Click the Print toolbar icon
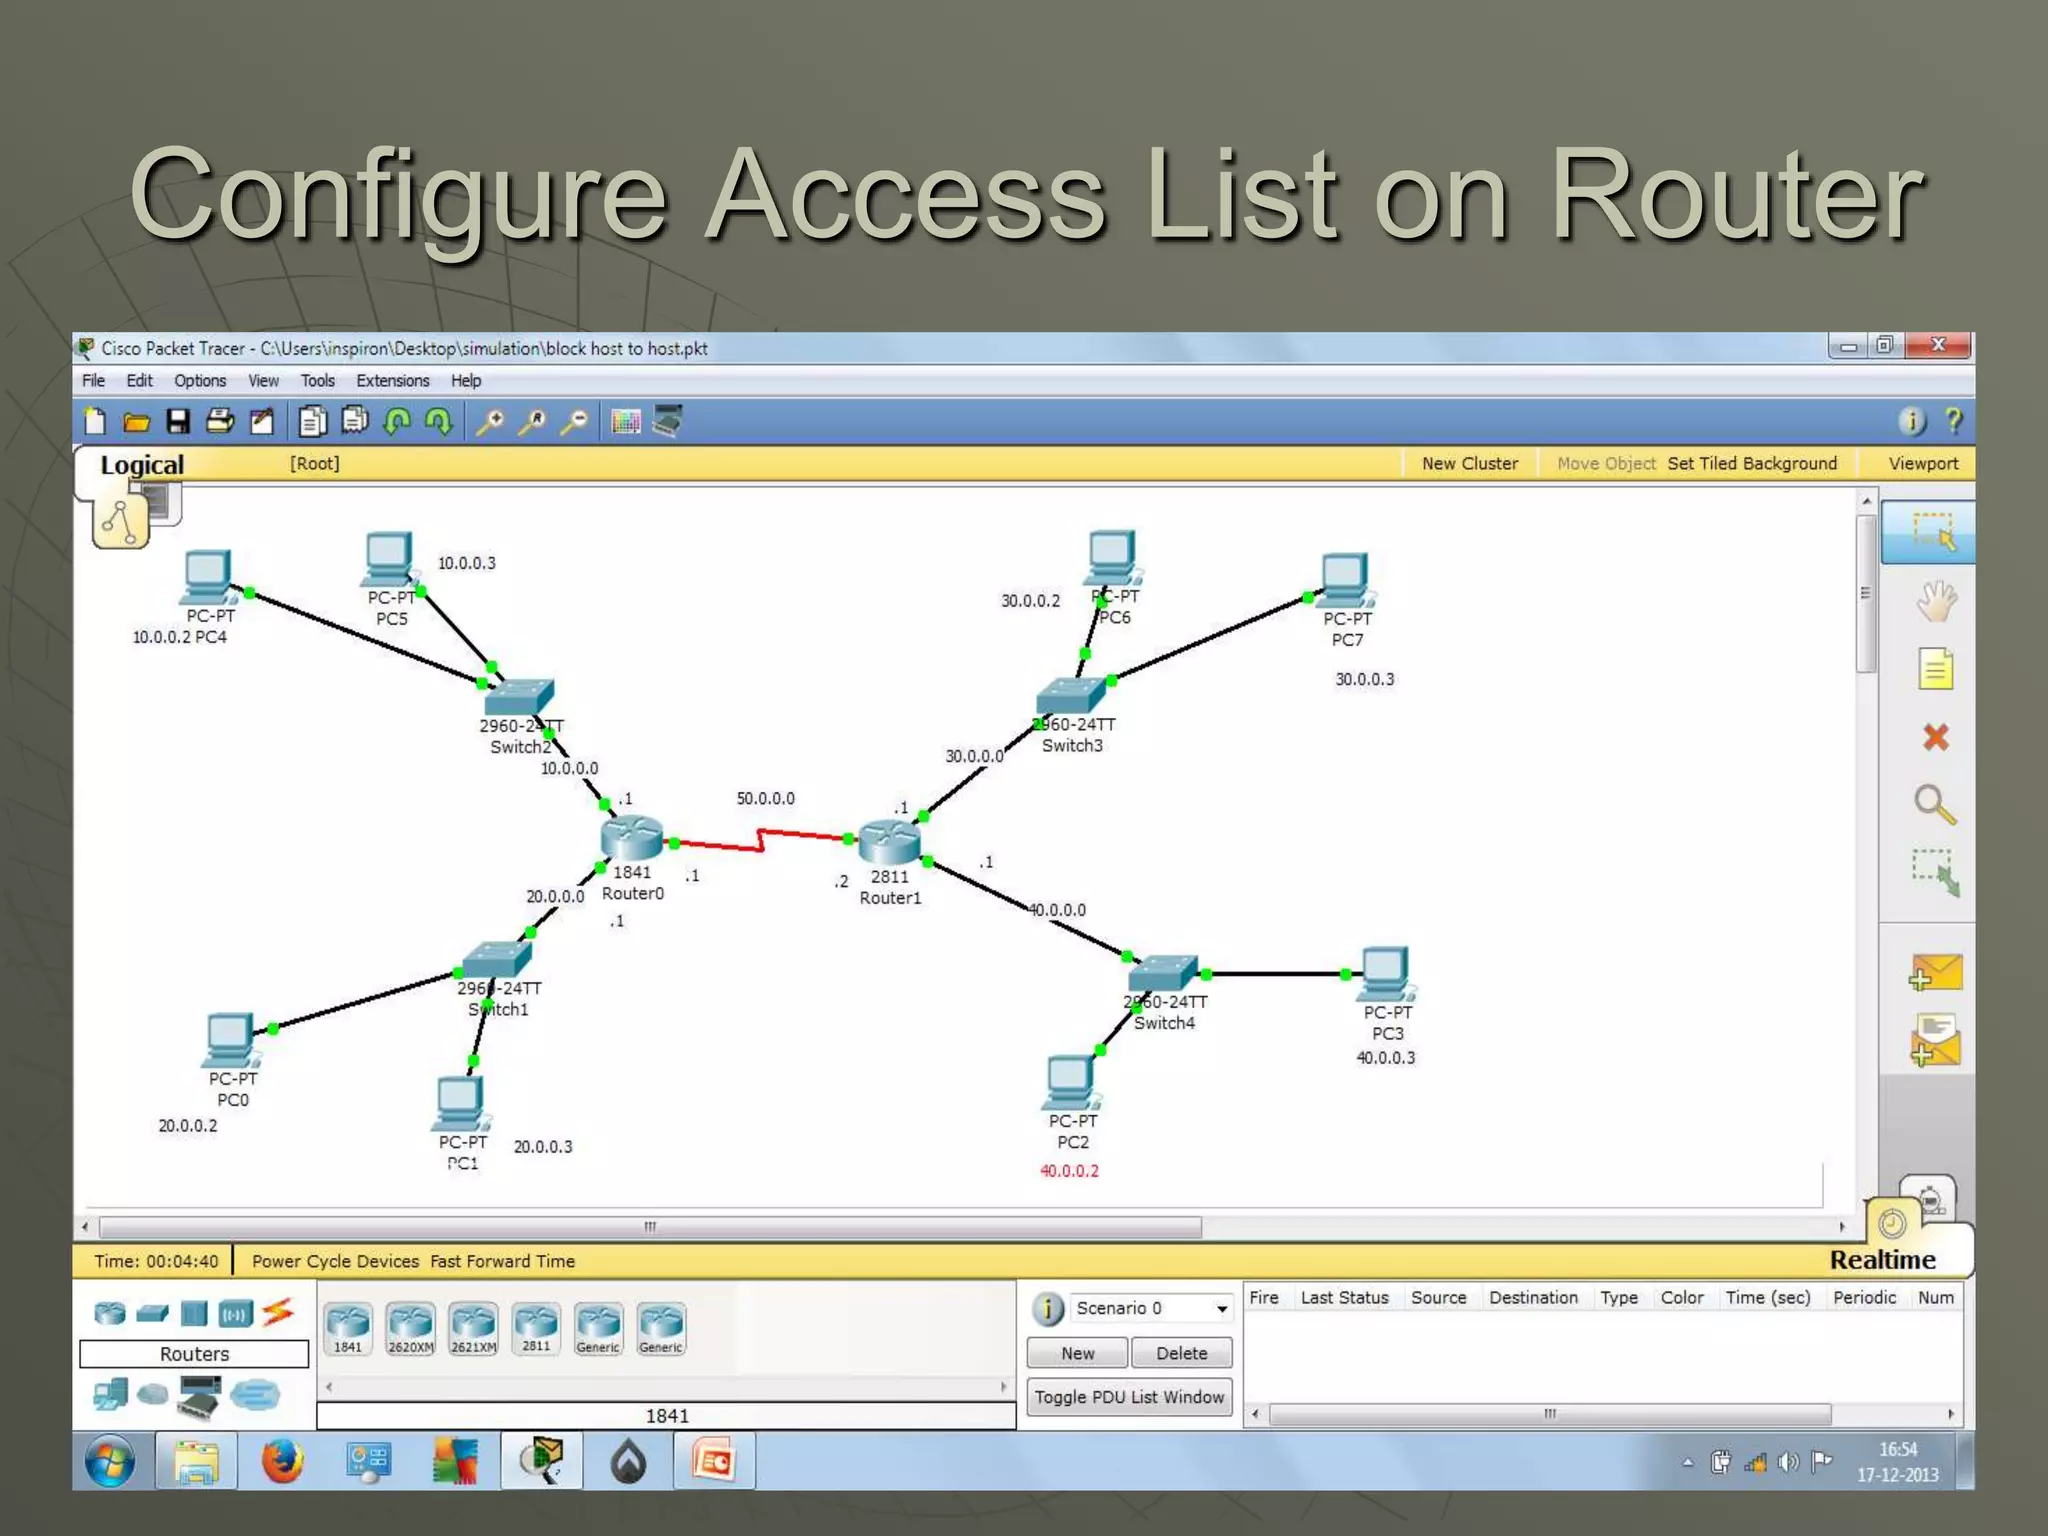Viewport: 2048px width, 1536px height. 219,422
